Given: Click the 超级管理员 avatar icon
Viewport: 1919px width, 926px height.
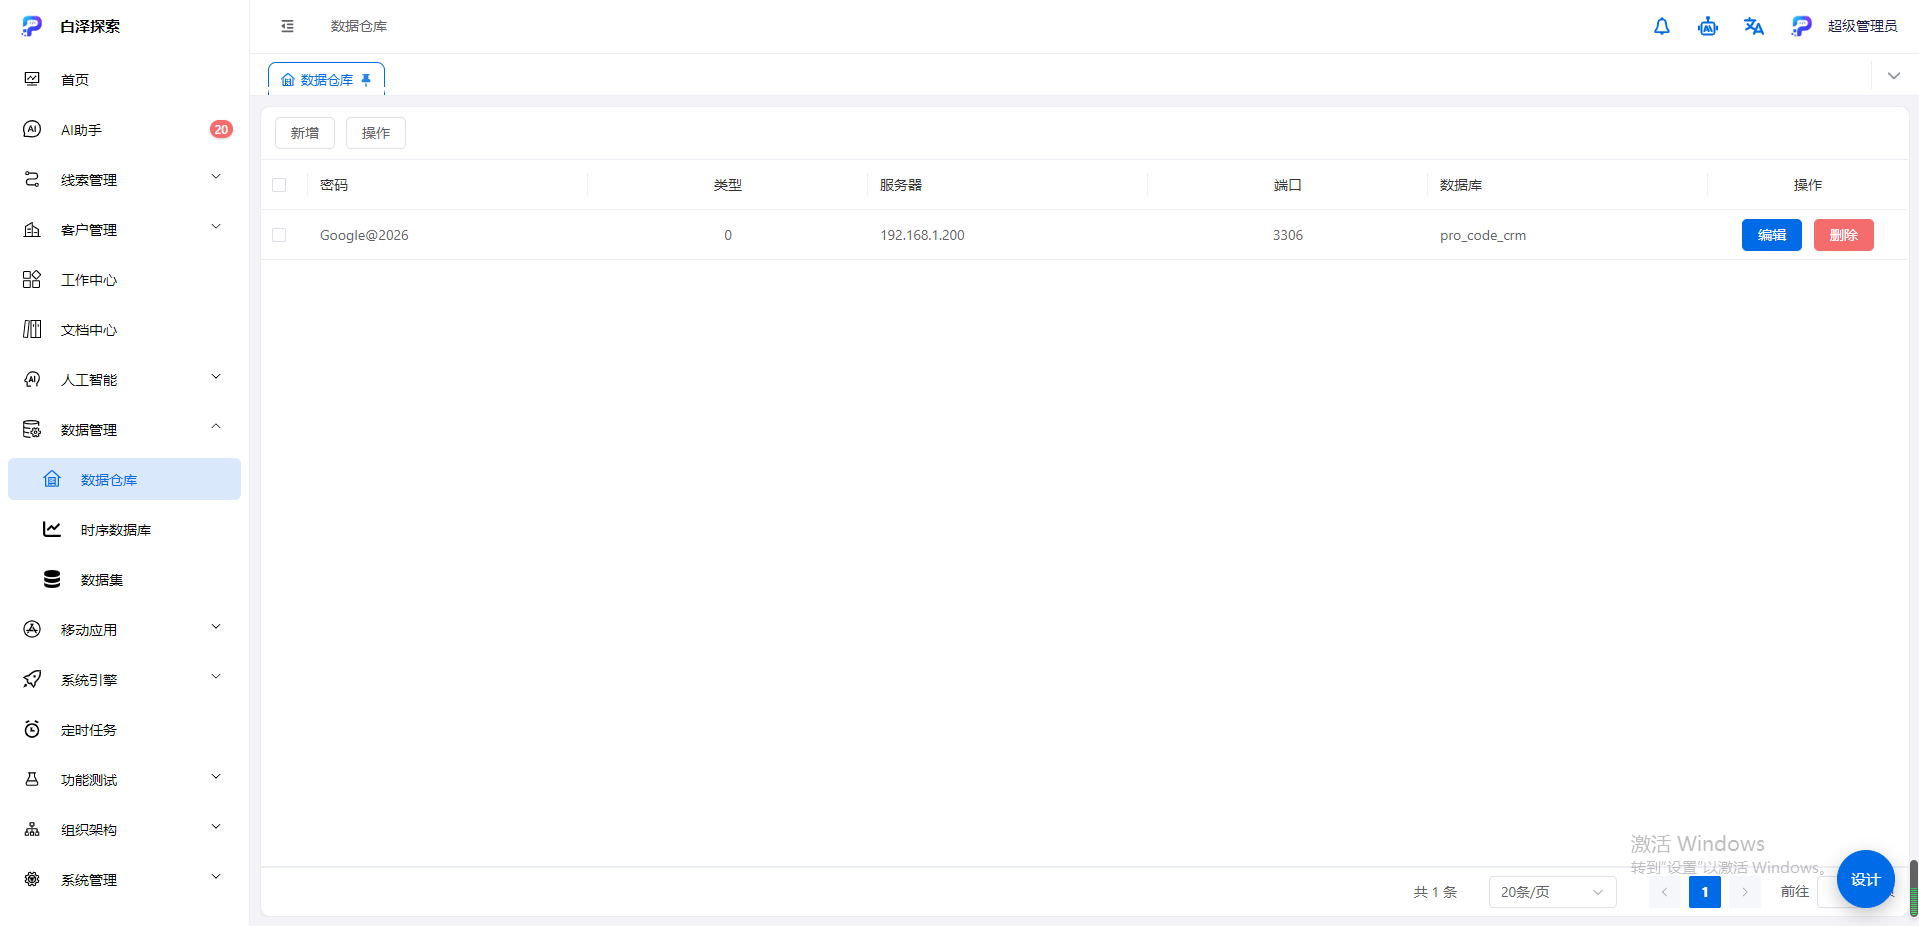Looking at the screenshot, I should coord(1801,26).
